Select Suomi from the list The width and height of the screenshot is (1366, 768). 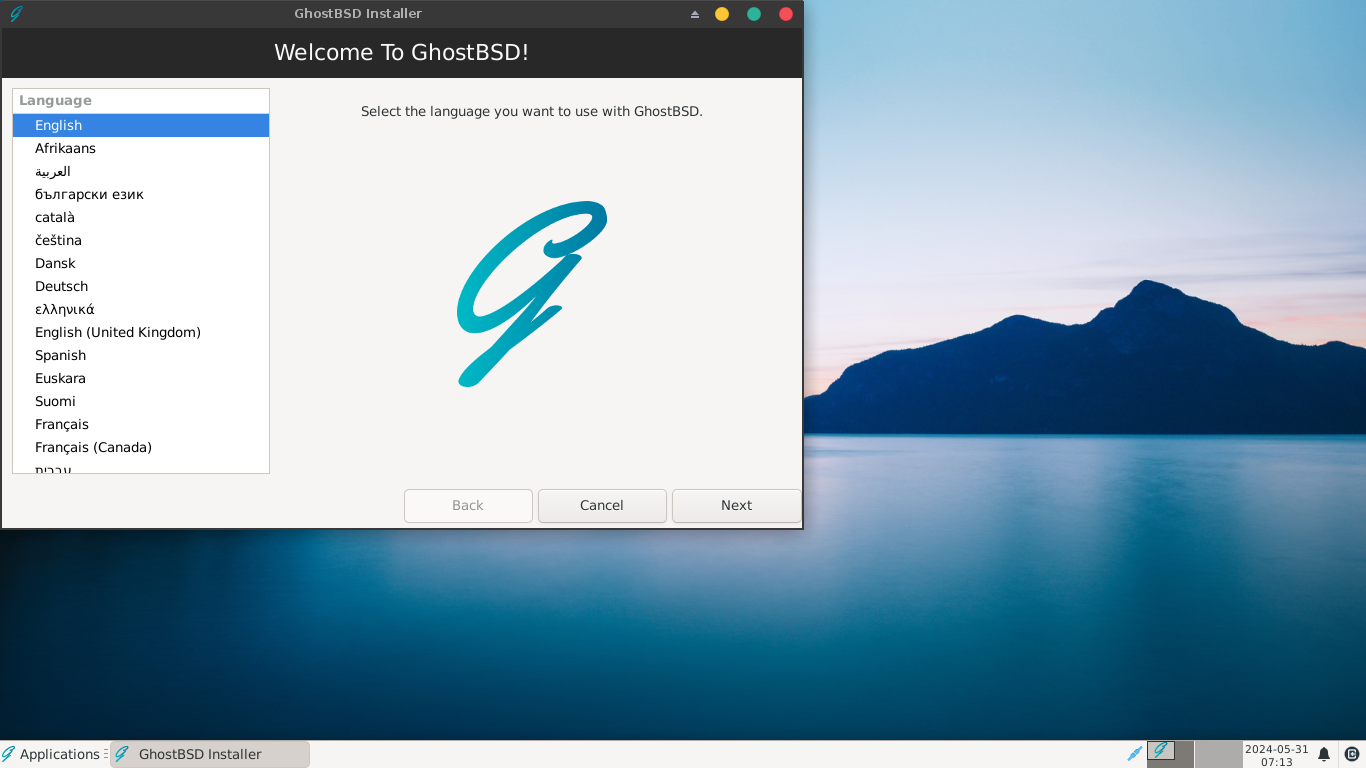click(x=141, y=401)
